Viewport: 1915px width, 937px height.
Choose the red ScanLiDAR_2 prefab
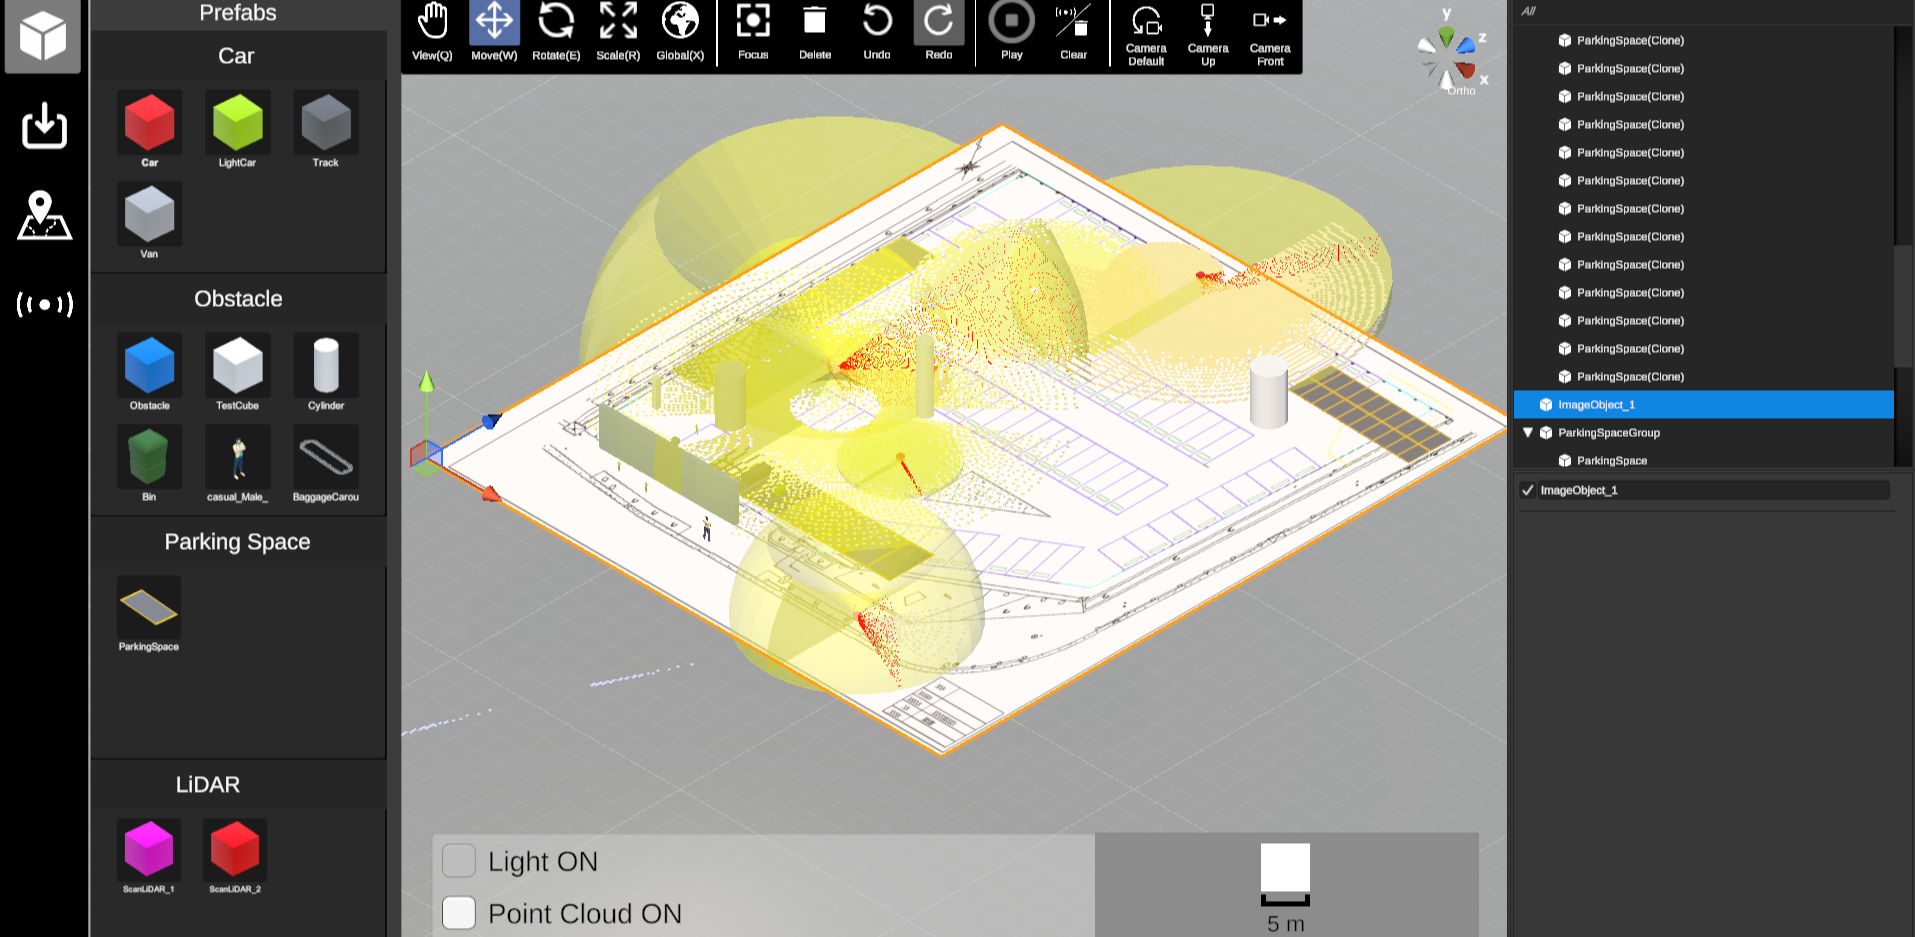coord(235,850)
